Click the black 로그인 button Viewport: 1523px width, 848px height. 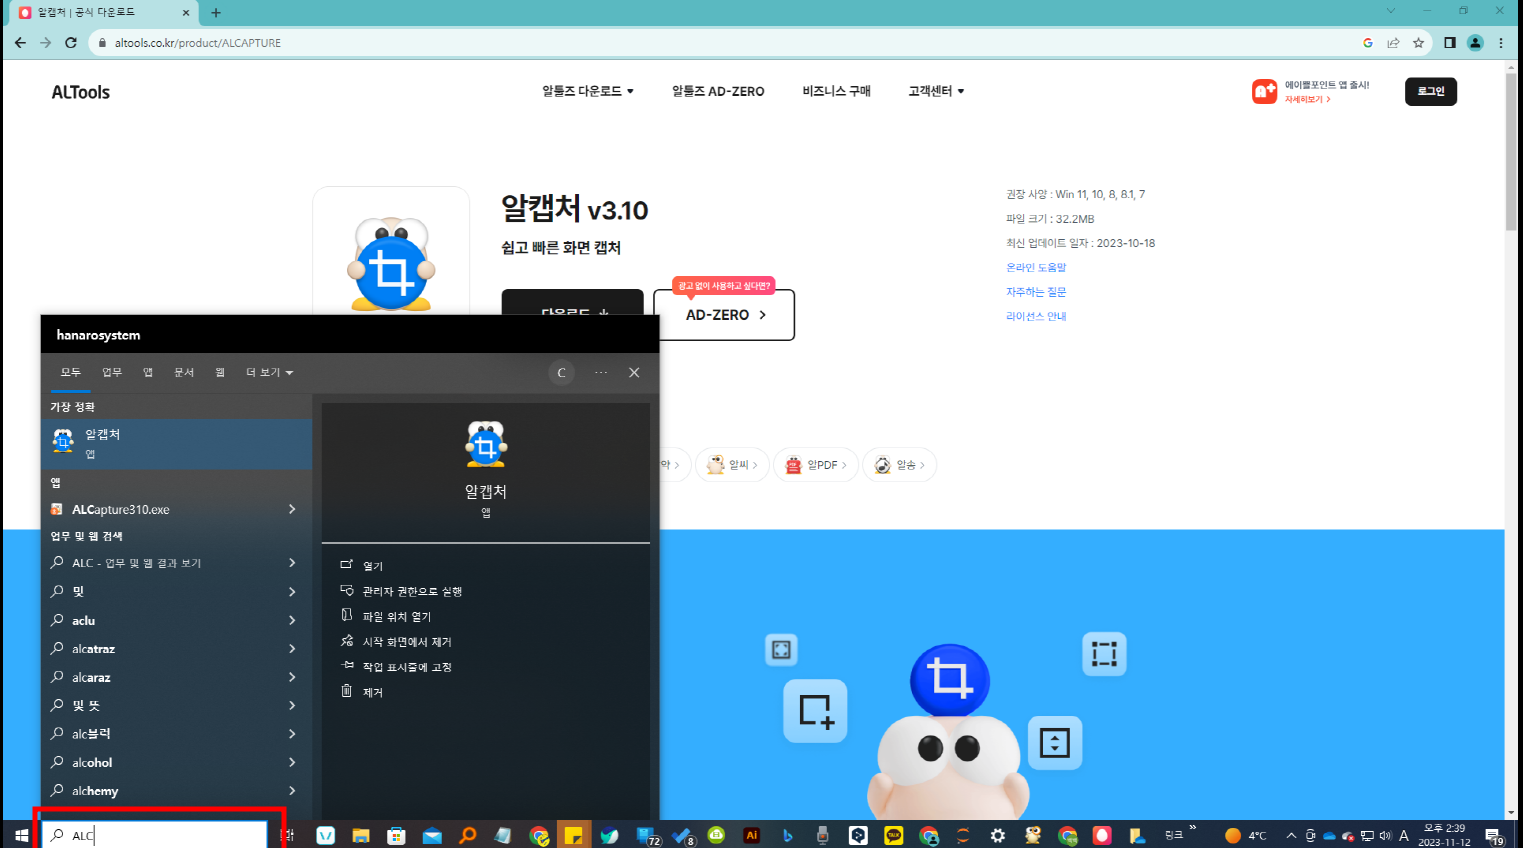1431,91
